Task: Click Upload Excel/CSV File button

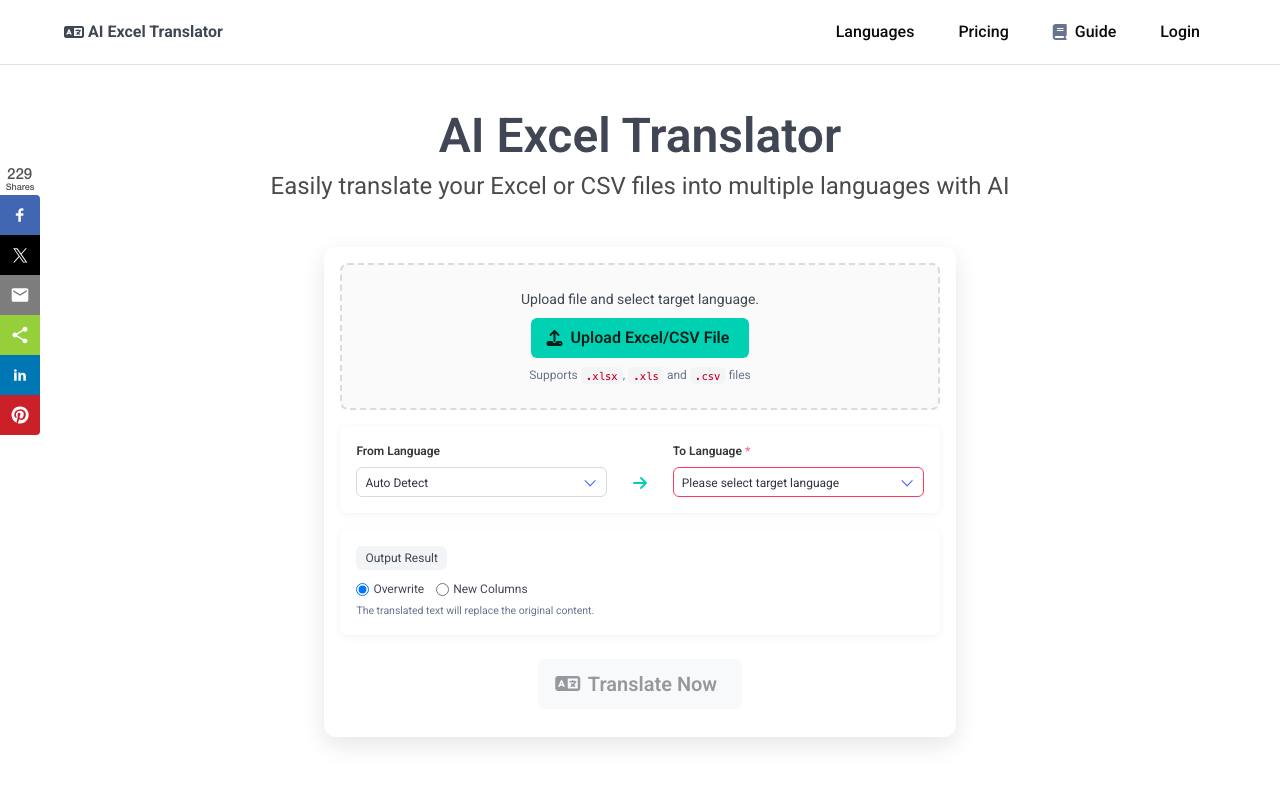Action: click(x=640, y=338)
